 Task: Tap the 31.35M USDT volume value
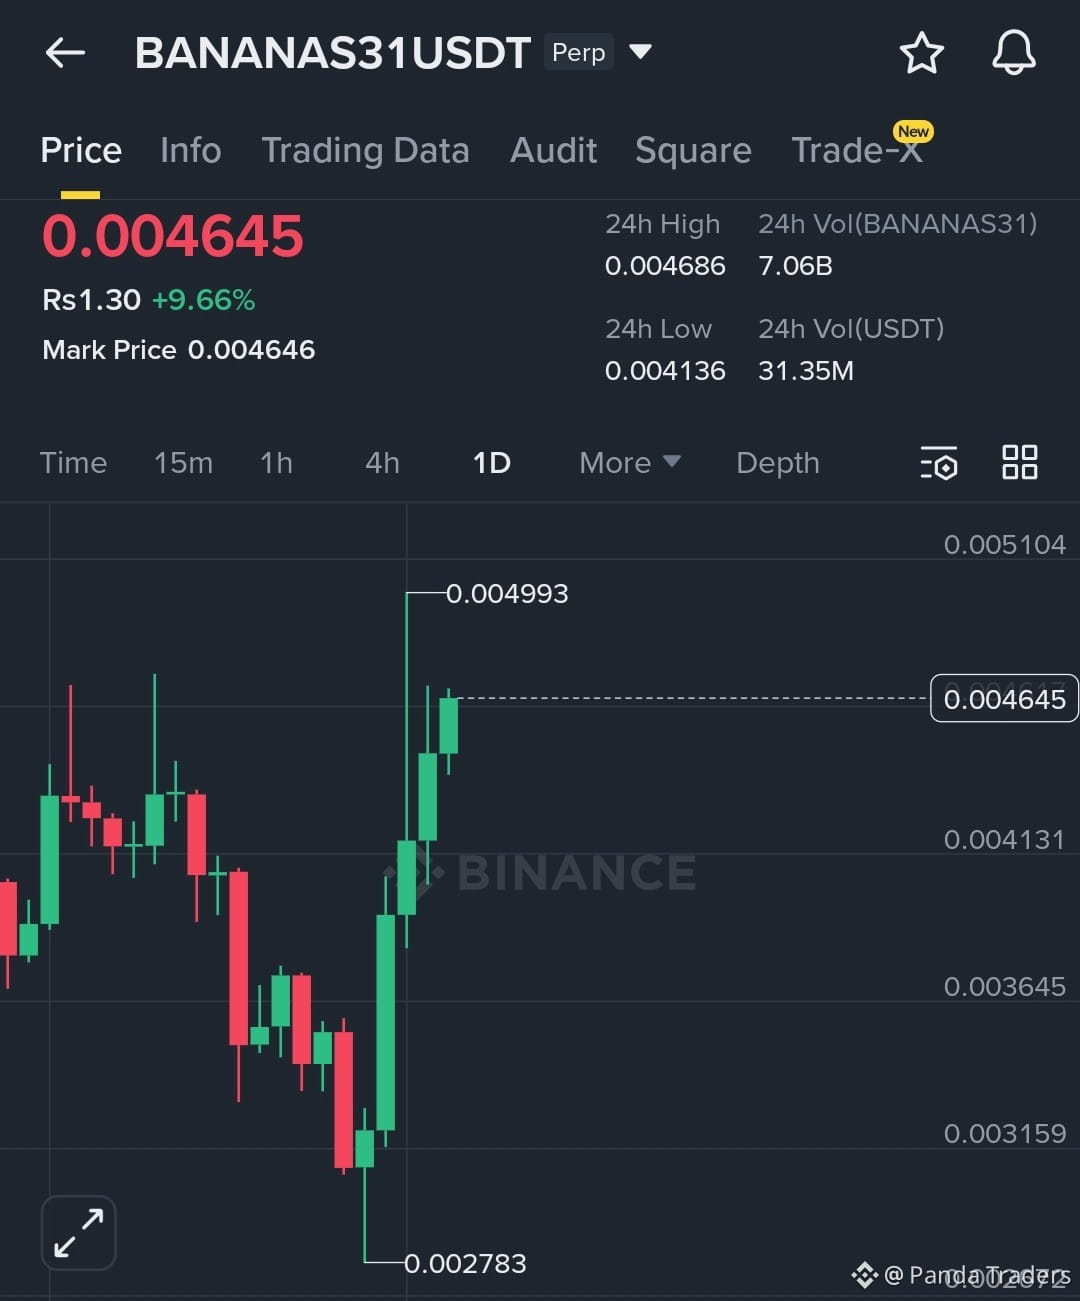[806, 371]
